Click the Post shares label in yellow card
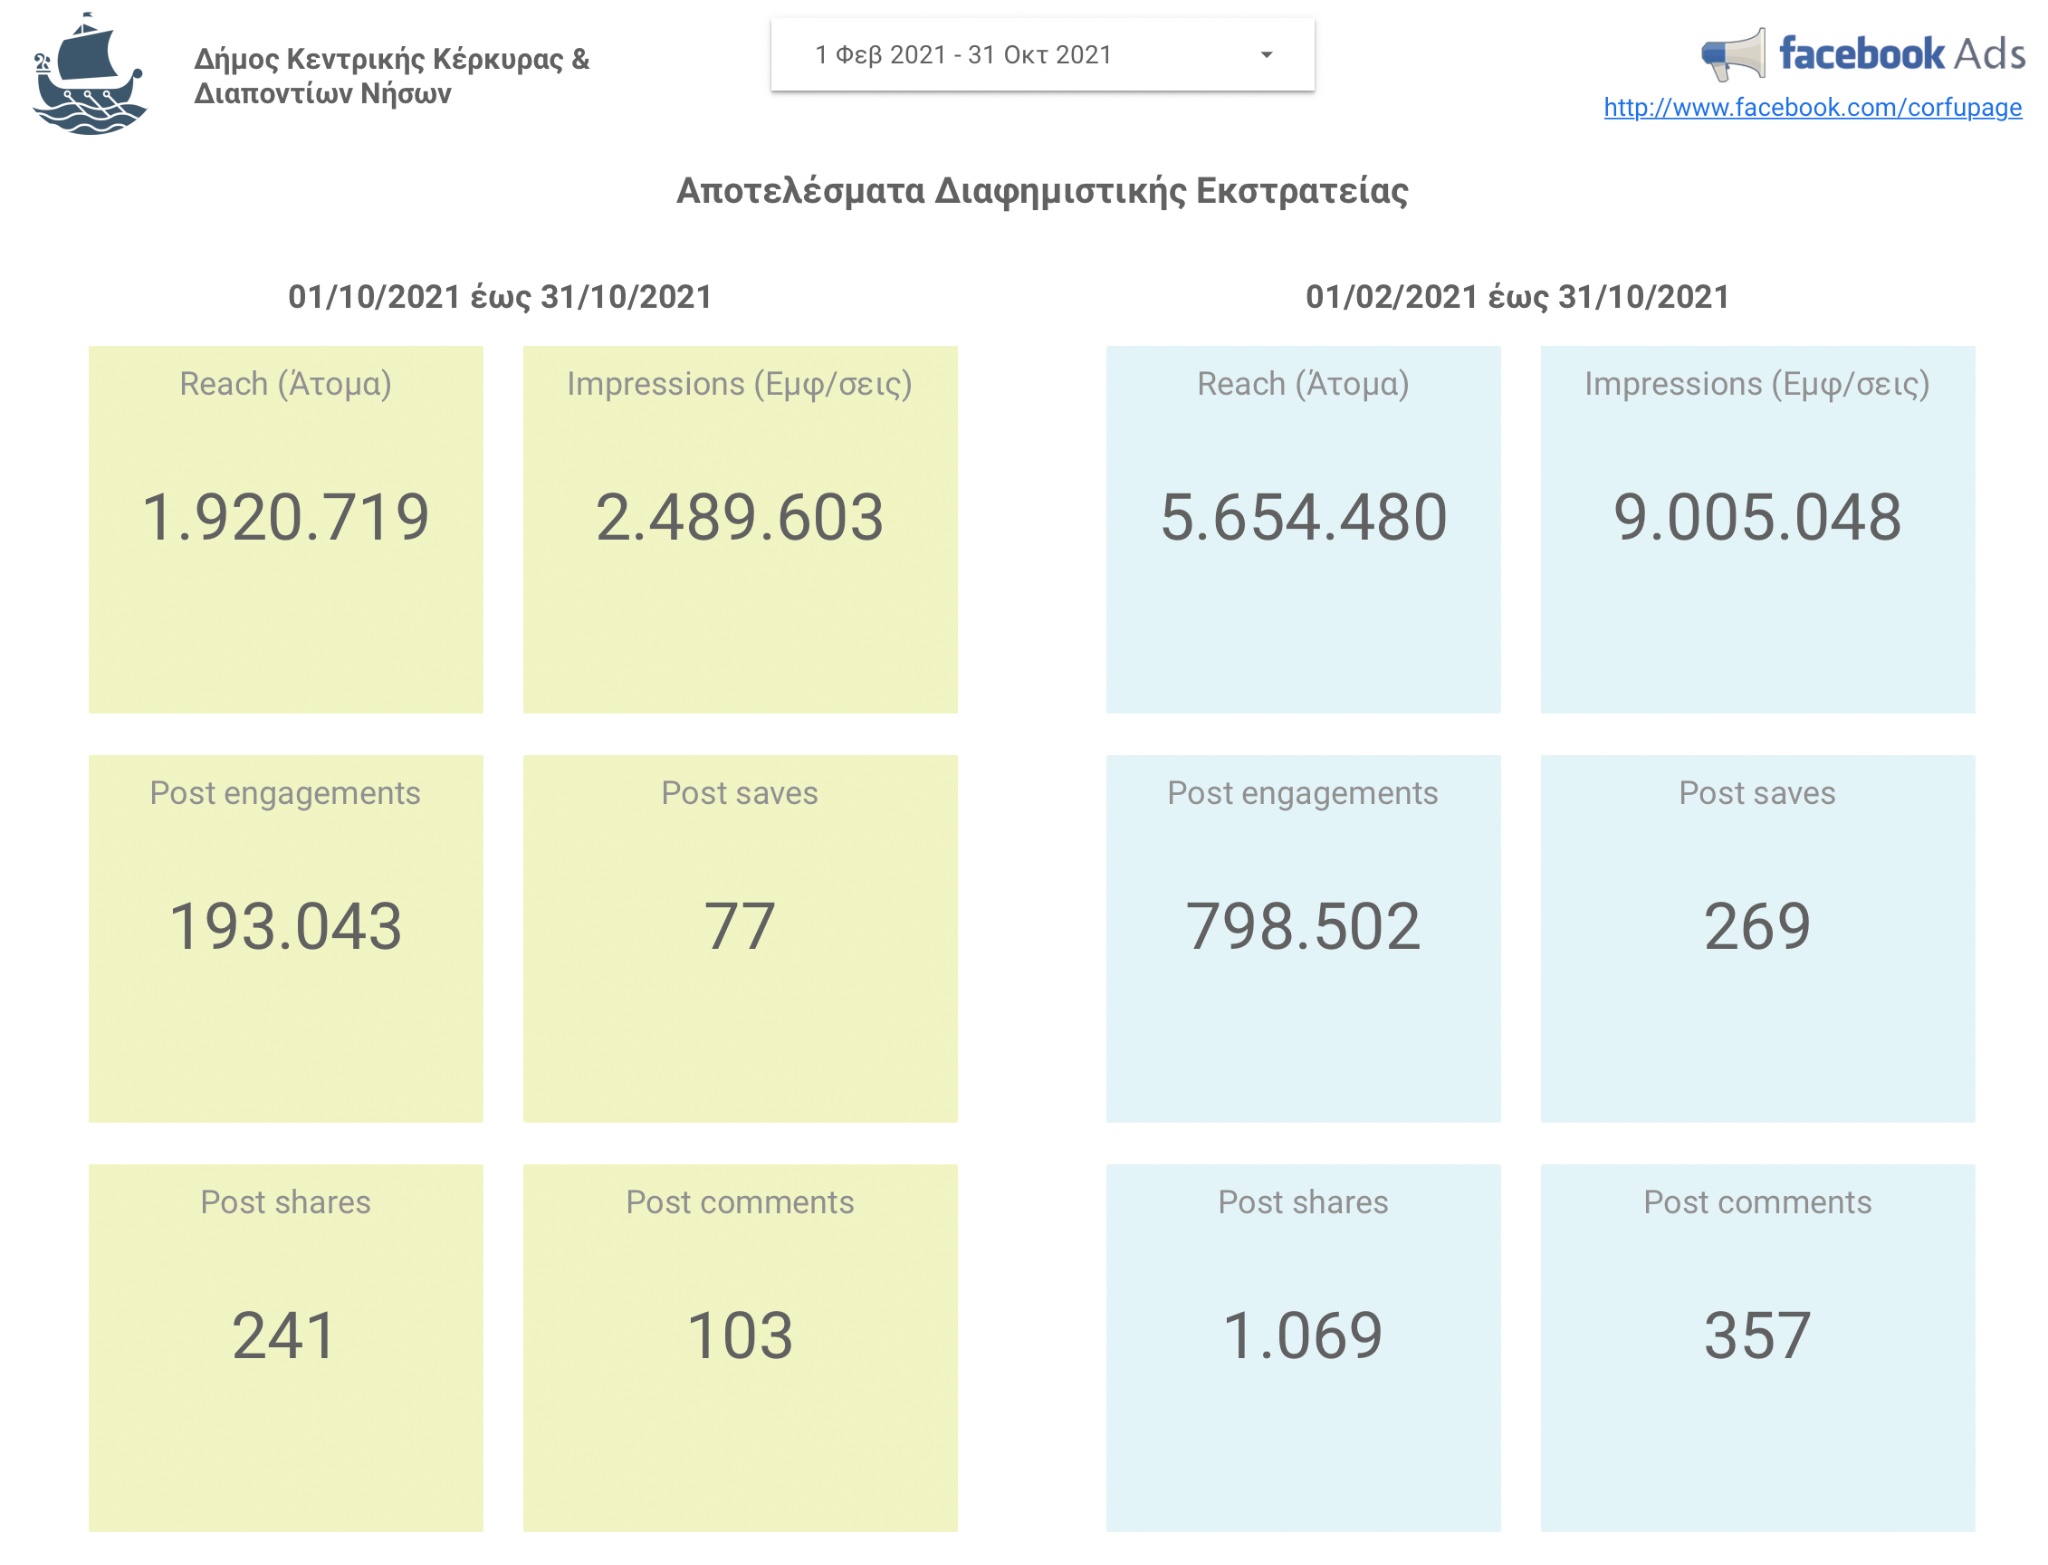 pyautogui.click(x=286, y=1202)
